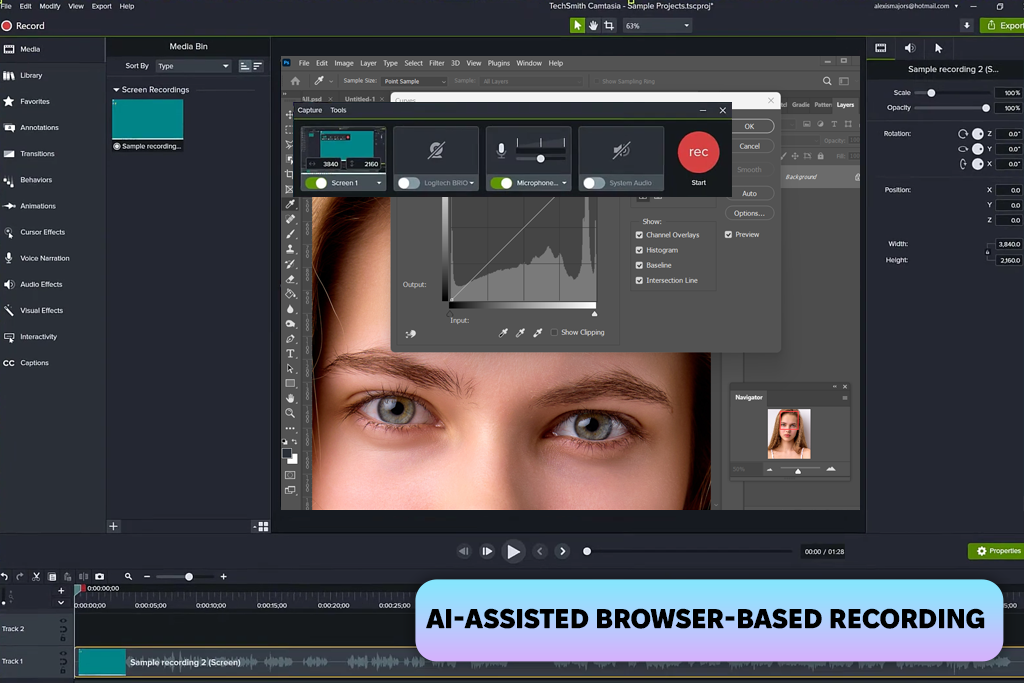Switch Media Bin to thumbnail grid view

(x=263, y=526)
